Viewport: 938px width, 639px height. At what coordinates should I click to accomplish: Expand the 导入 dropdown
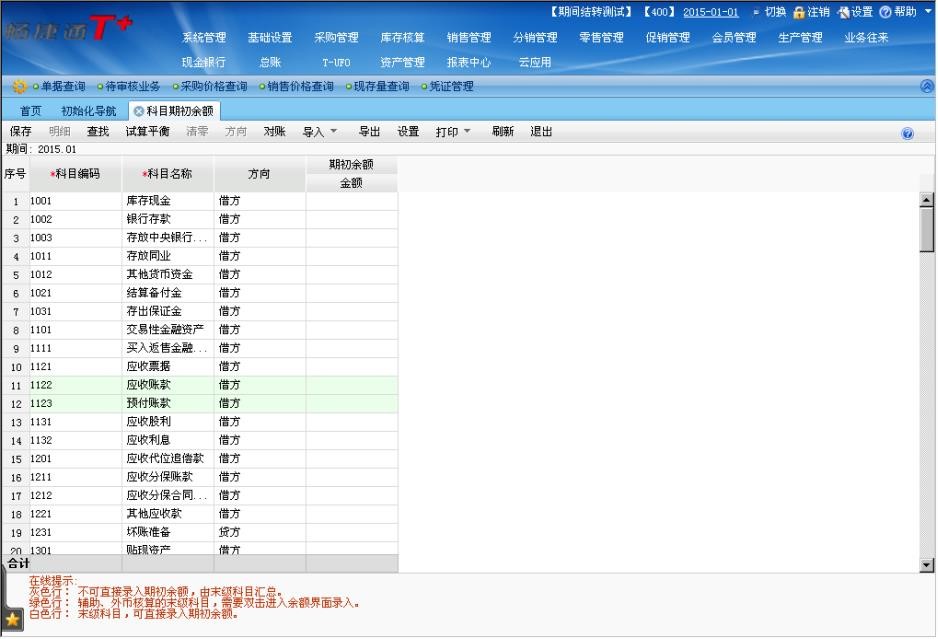[x=320, y=132]
